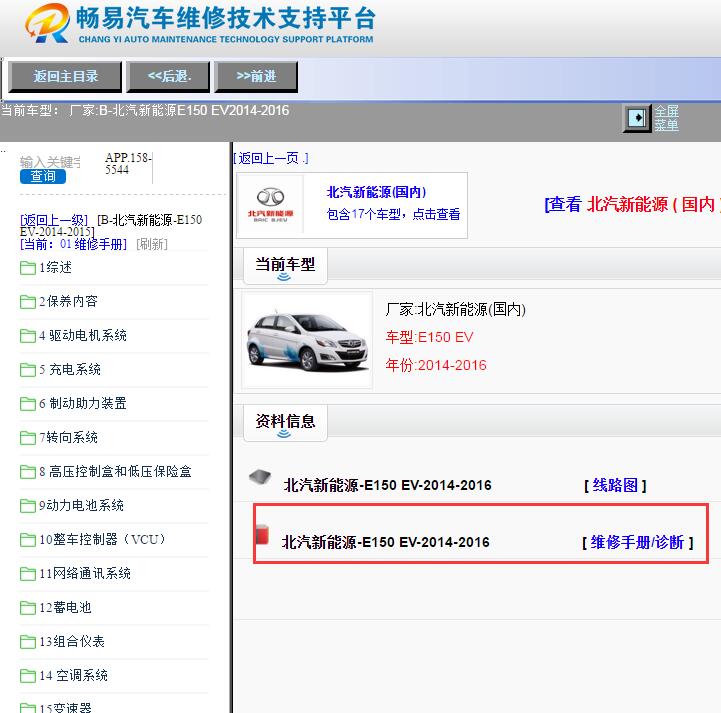Click folder icon for 11网络通讯系统

click(28, 574)
